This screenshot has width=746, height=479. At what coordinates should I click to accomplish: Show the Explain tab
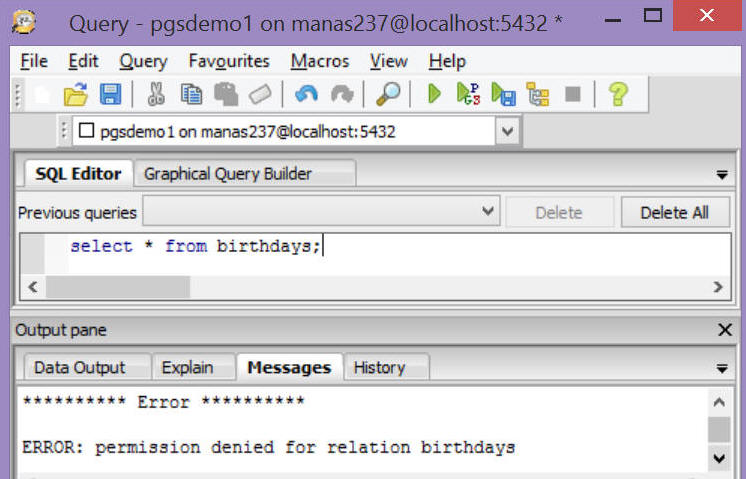(x=194, y=367)
